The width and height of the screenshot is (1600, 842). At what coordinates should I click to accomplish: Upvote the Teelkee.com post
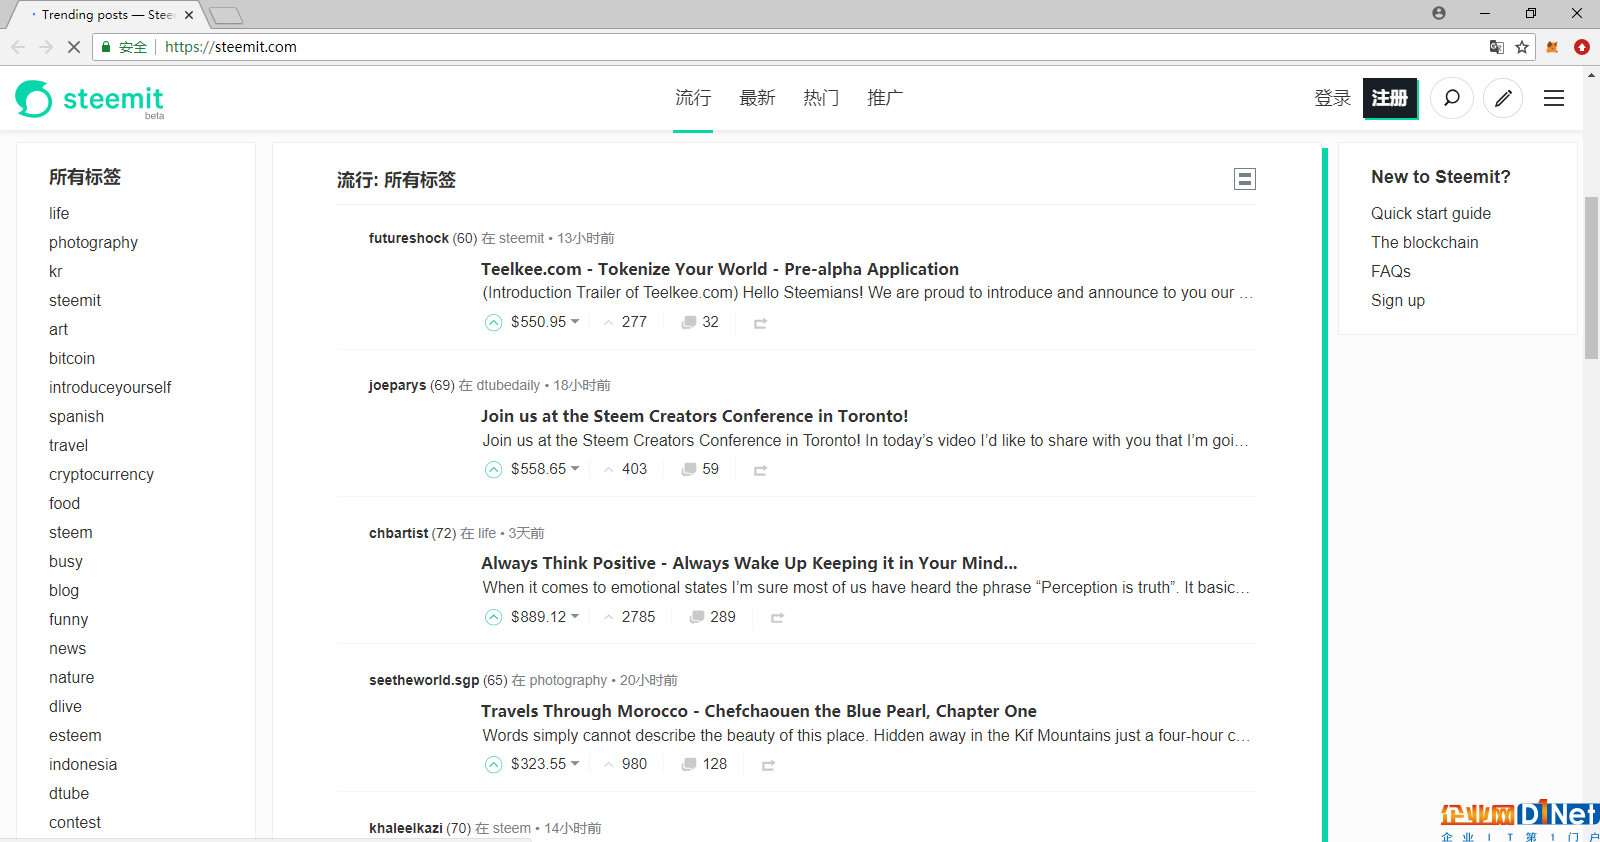coord(494,322)
